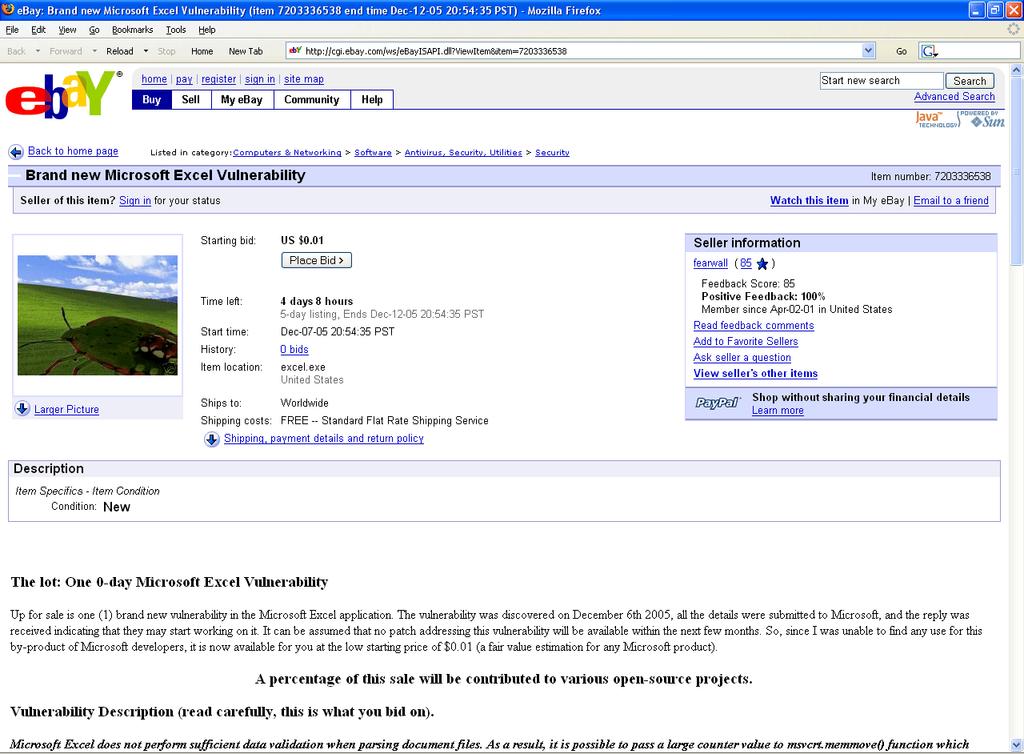Open the Bookmarks menu
The width and height of the screenshot is (1024, 754).
(133, 29)
